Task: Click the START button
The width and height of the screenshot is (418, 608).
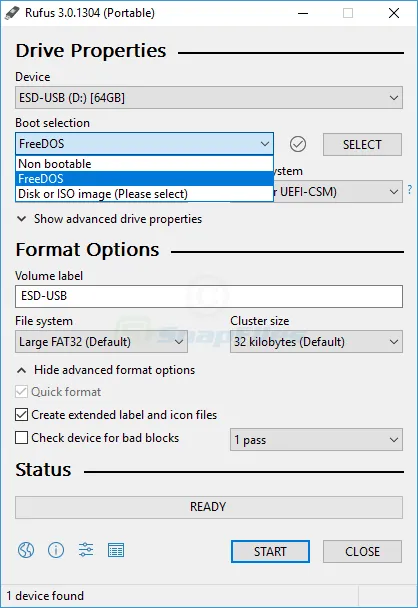Action: (x=270, y=551)
